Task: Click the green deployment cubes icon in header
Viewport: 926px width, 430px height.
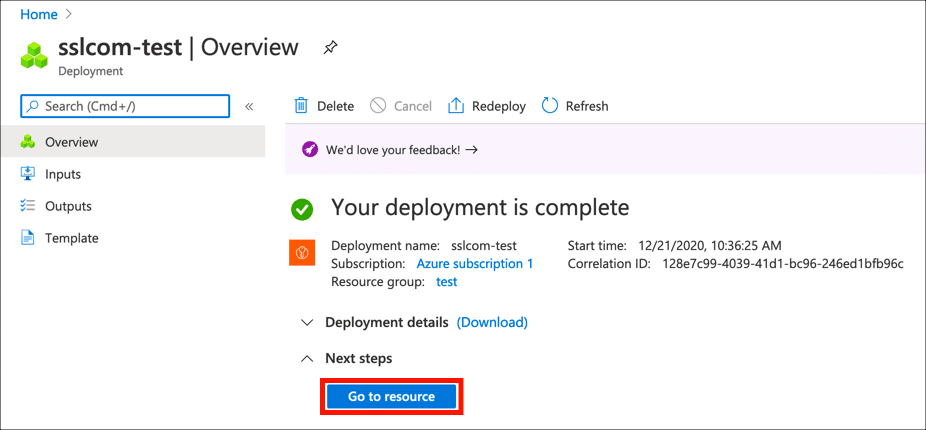Action: pos(35,55)
